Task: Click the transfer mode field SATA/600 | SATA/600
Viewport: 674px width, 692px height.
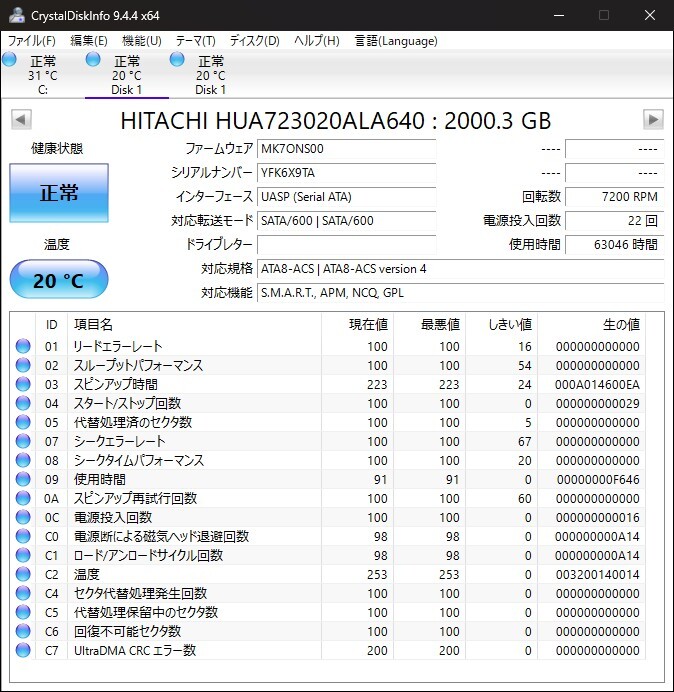Action: pos(346,221)
